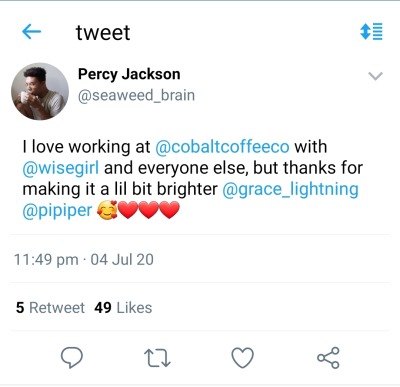
Task: Like the tweet with the heart icon
Action: tap(243, 358)
